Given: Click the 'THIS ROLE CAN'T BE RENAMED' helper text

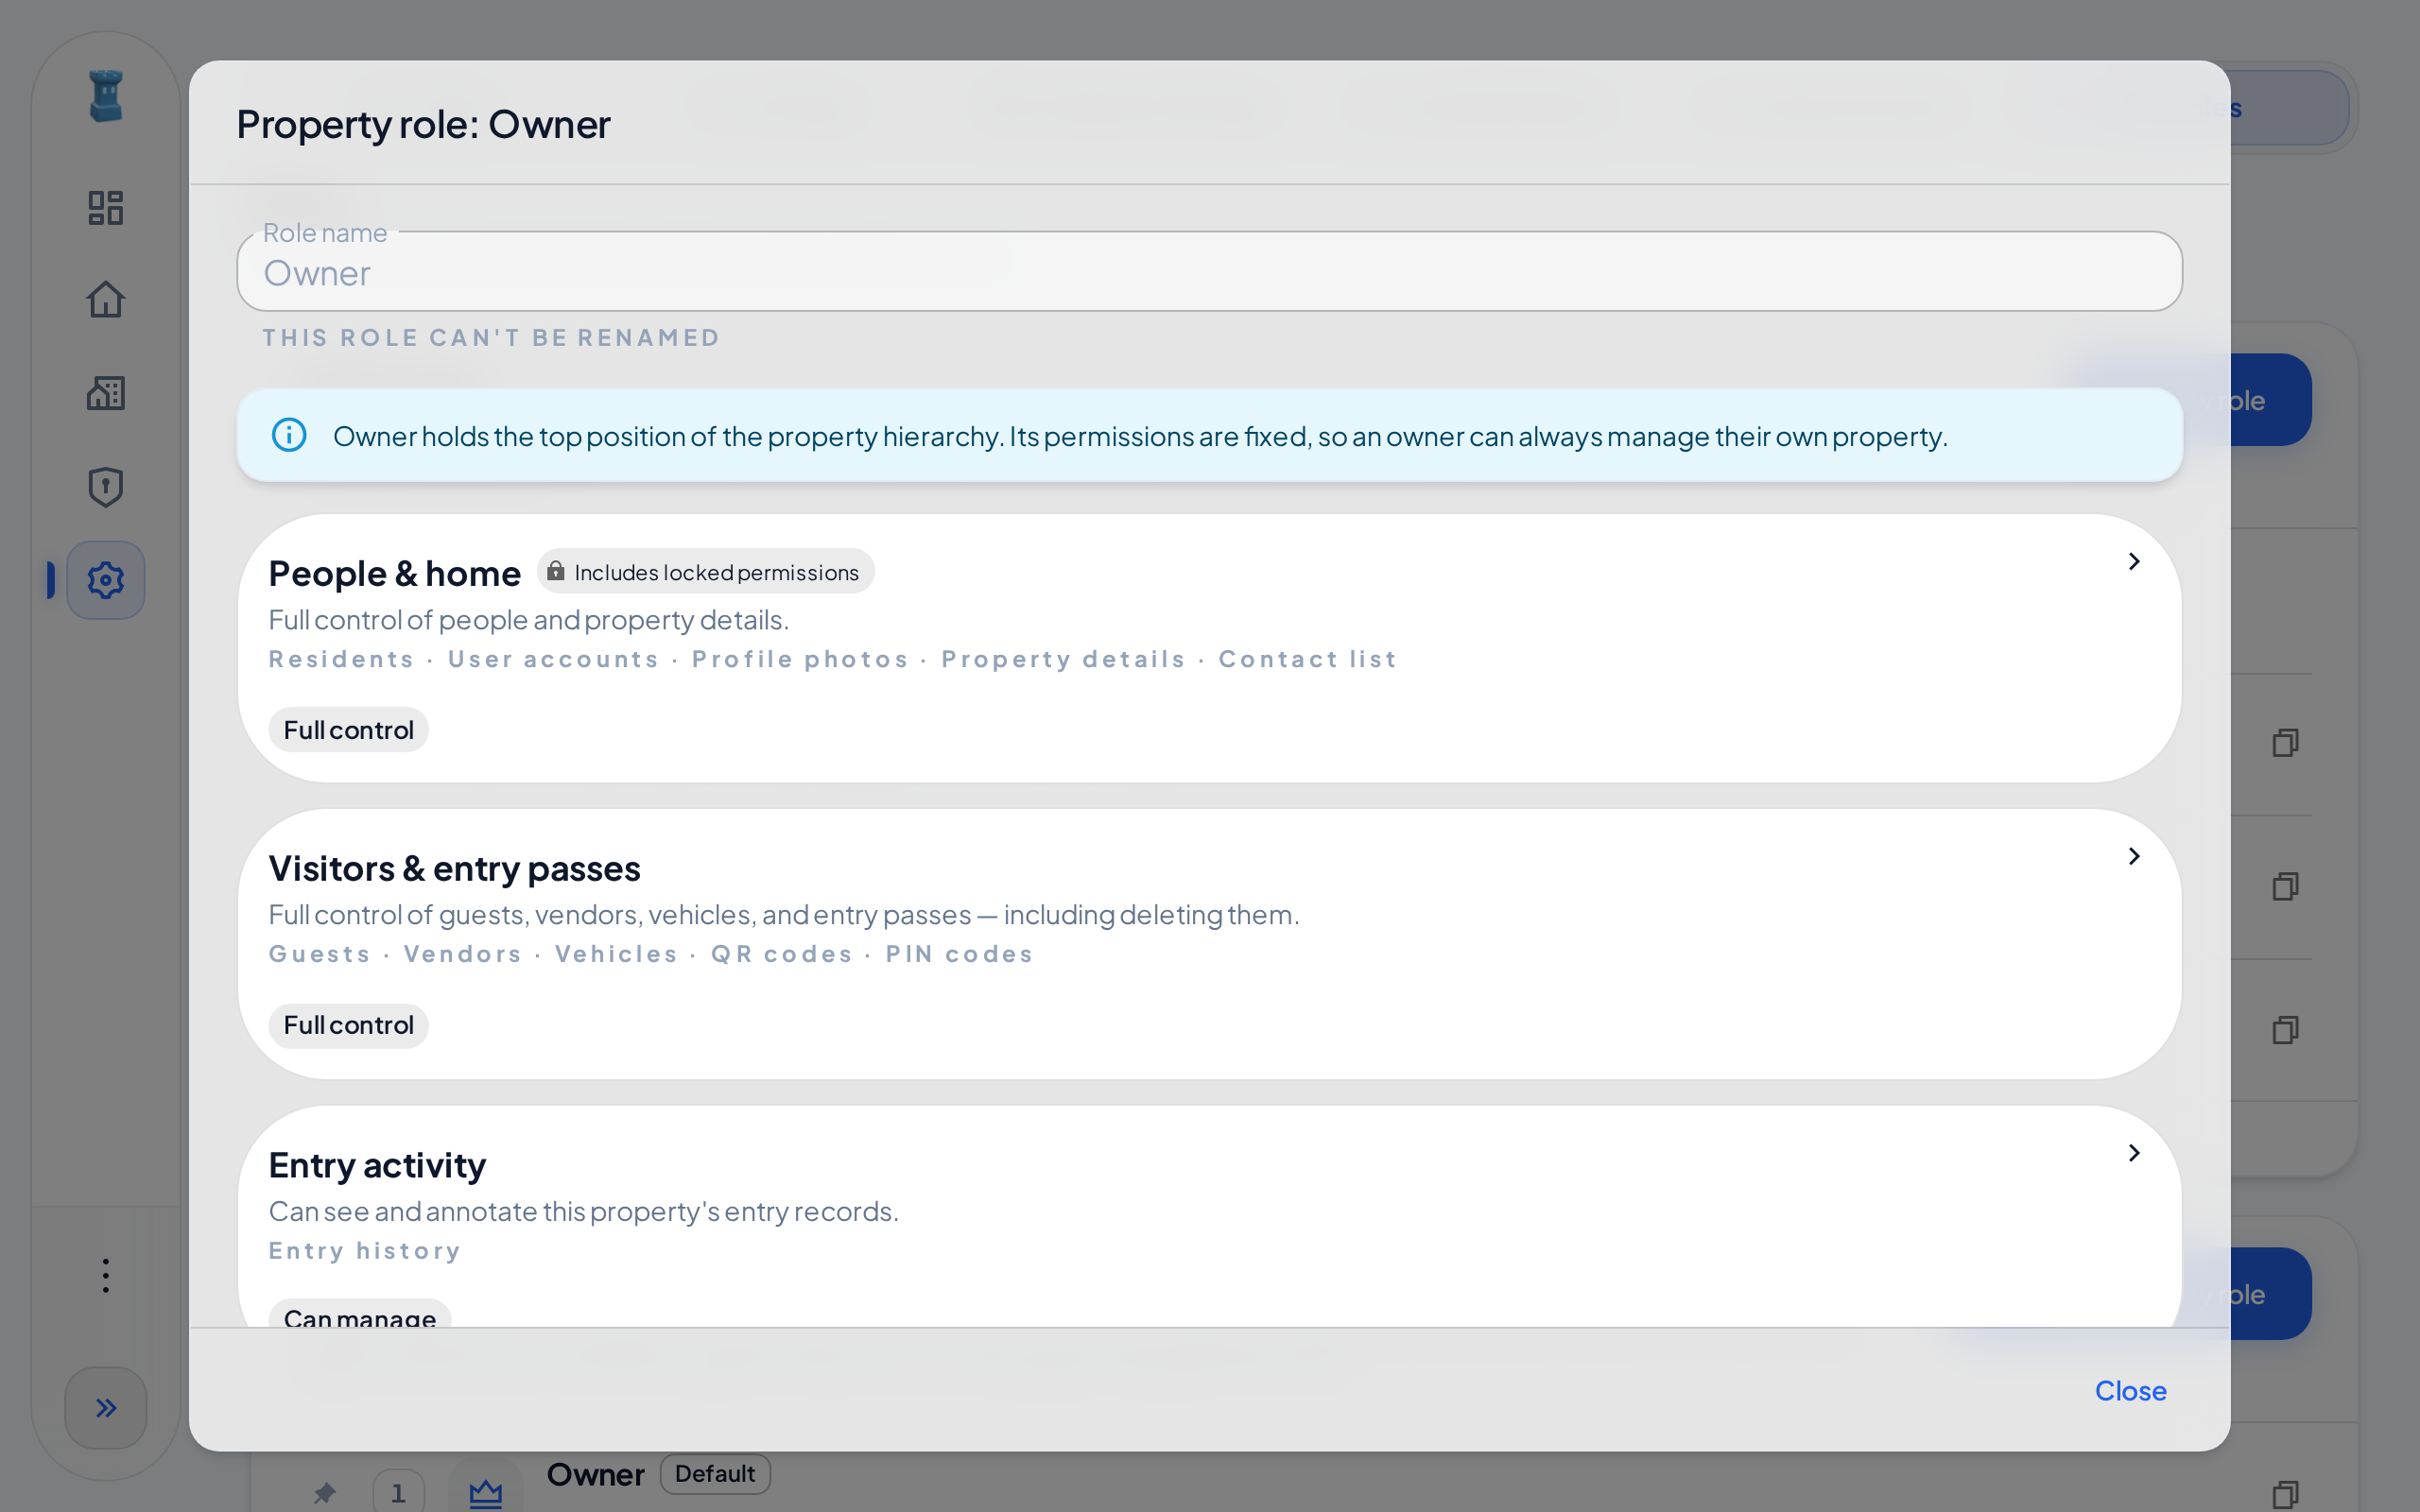Looking at the screenshot, I should coord(491,338).
